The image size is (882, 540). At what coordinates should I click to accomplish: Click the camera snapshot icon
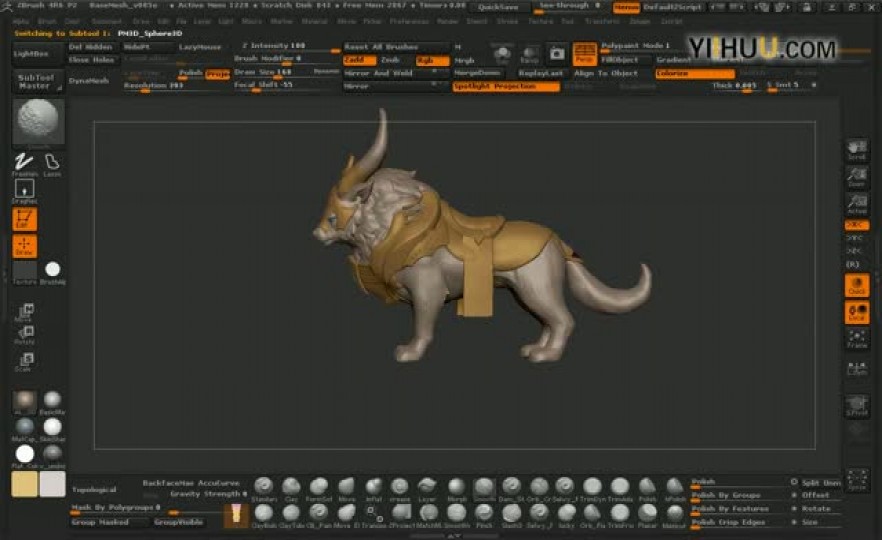point(557,54)
